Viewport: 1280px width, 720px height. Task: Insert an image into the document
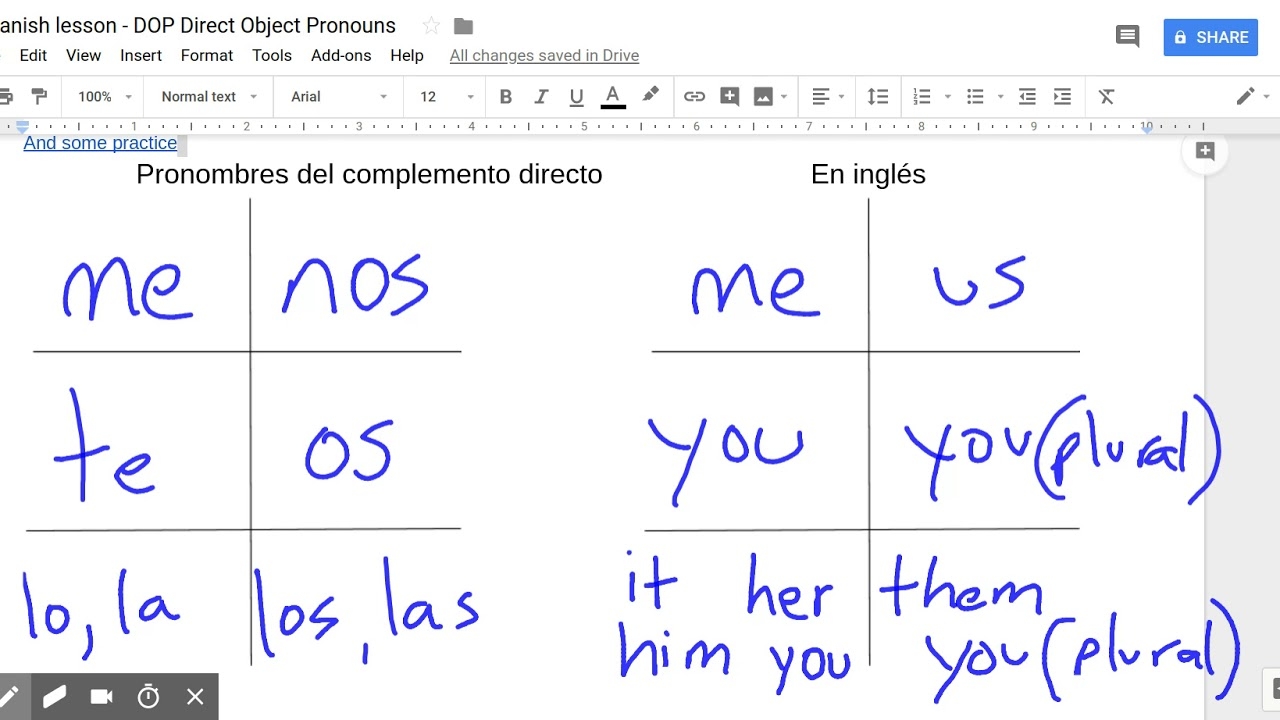tap(763, 96)
